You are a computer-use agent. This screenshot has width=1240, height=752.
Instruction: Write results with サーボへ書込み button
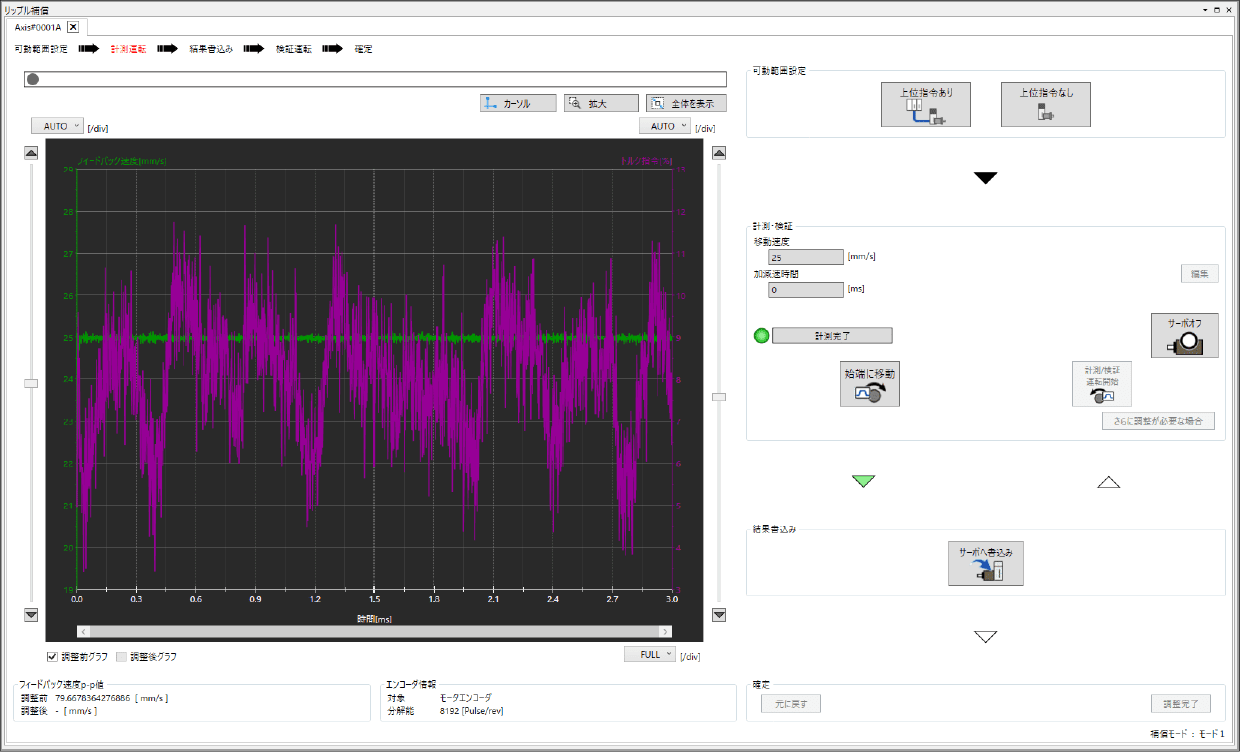click(x=985, y=563)
